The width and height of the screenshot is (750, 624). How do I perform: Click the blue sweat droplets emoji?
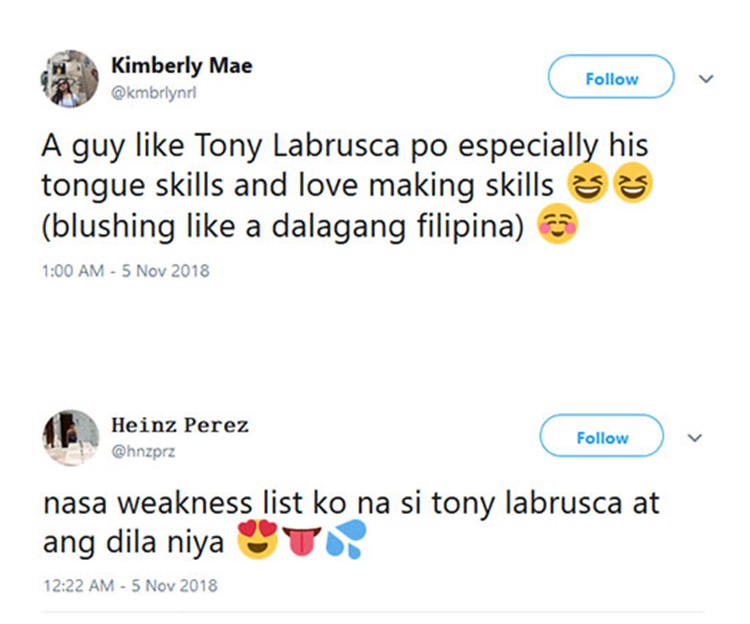(x=345, y=543)
